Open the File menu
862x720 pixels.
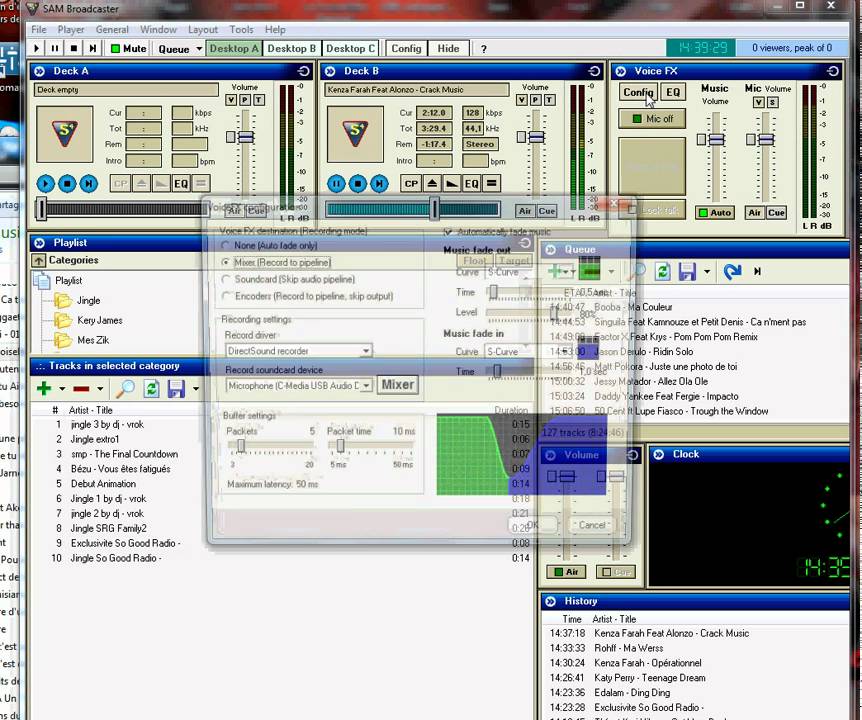click(x=38, y=30)
